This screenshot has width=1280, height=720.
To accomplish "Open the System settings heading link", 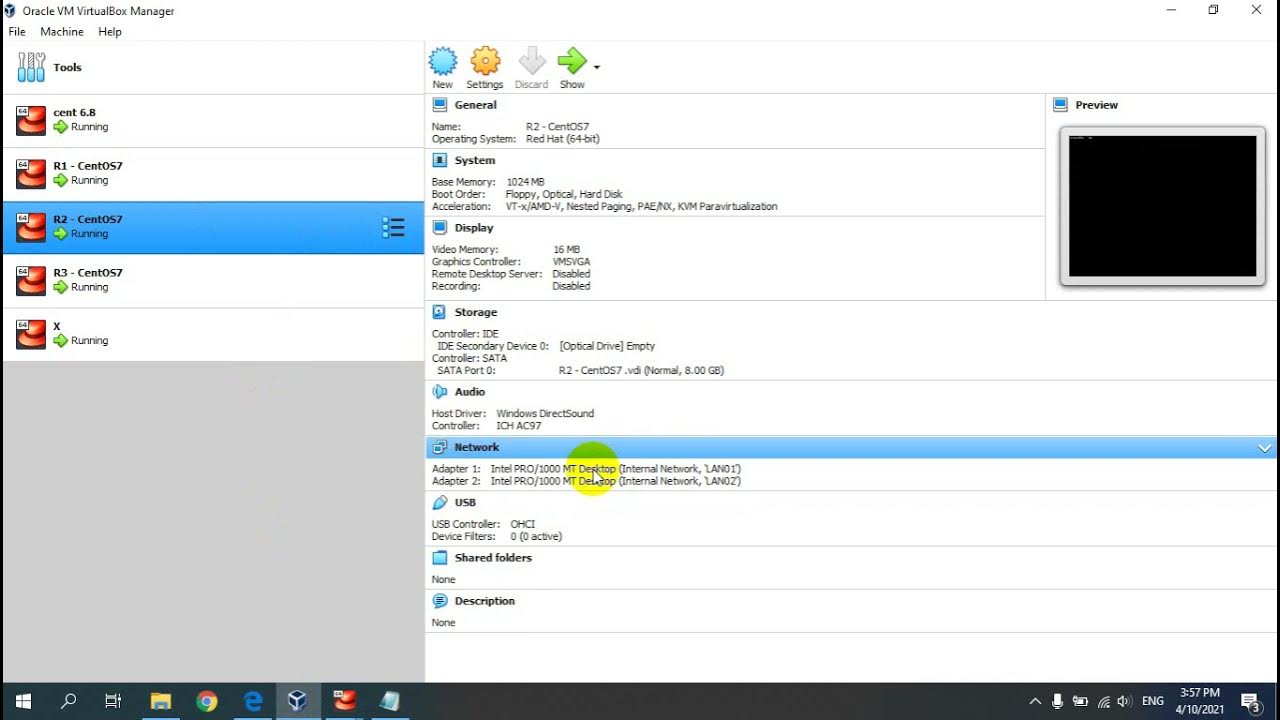I will click(x=475, y=160).
